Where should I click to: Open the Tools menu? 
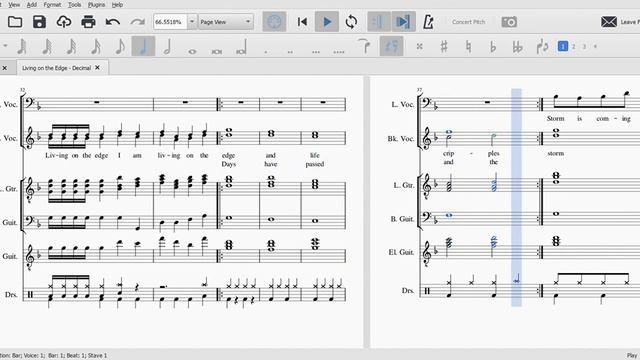(x=74, y=5)
